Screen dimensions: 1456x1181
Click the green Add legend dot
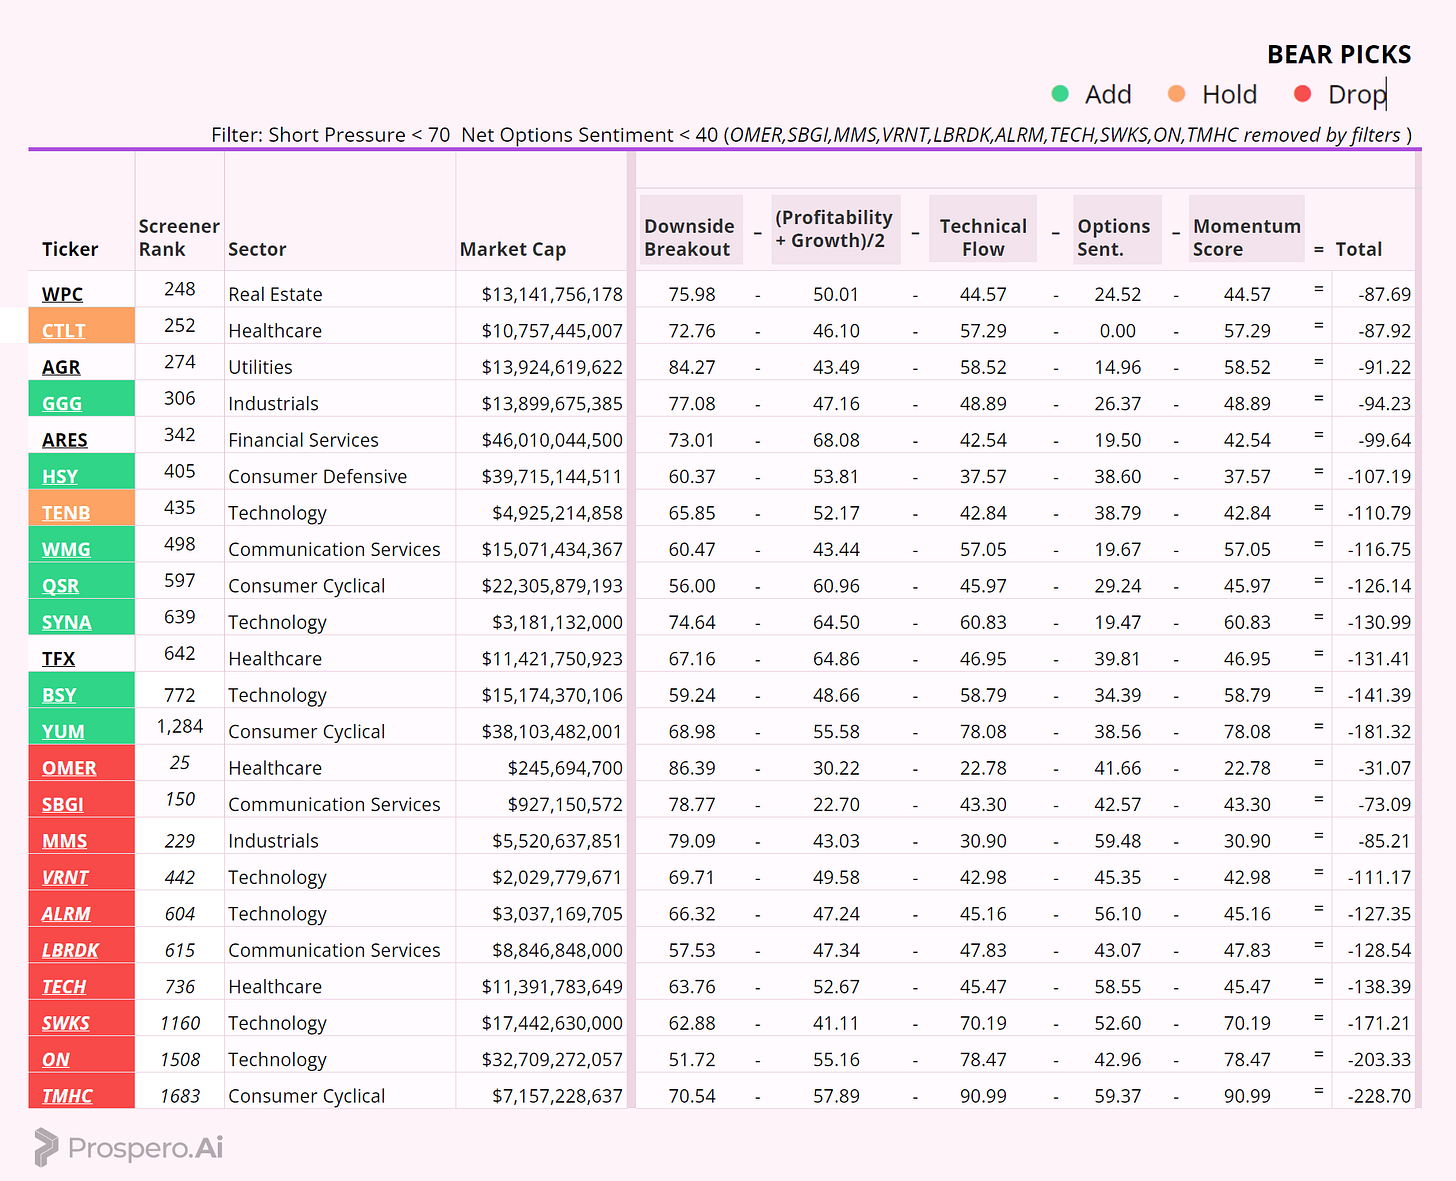tap(1061, 94)
